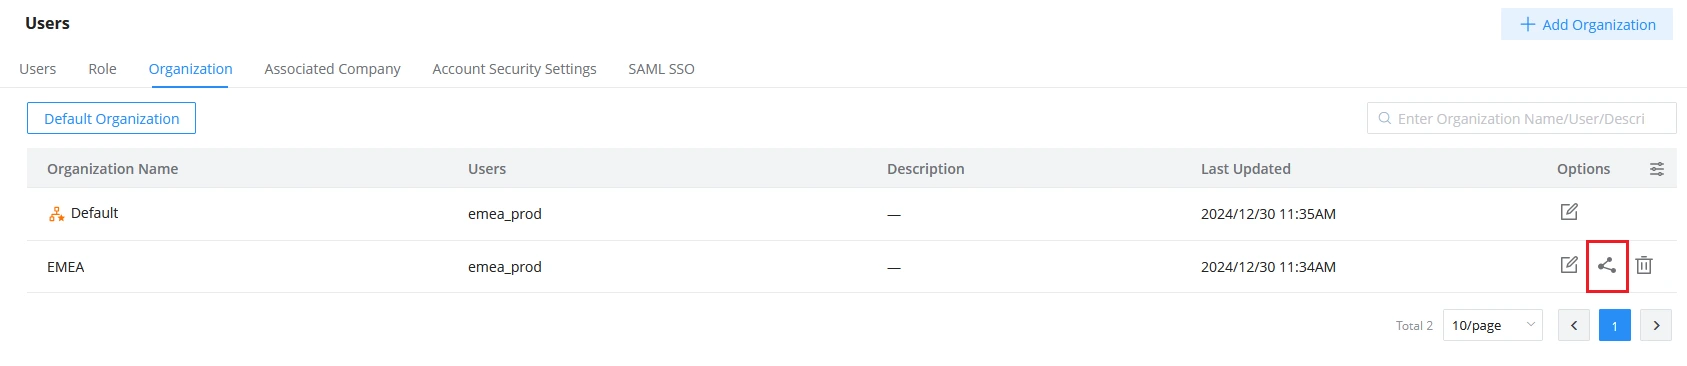Image resolution: width=1687 pixels, height=366 pixels.
Task: Click the share icon for EMEA
Action: coord(1607,265)
